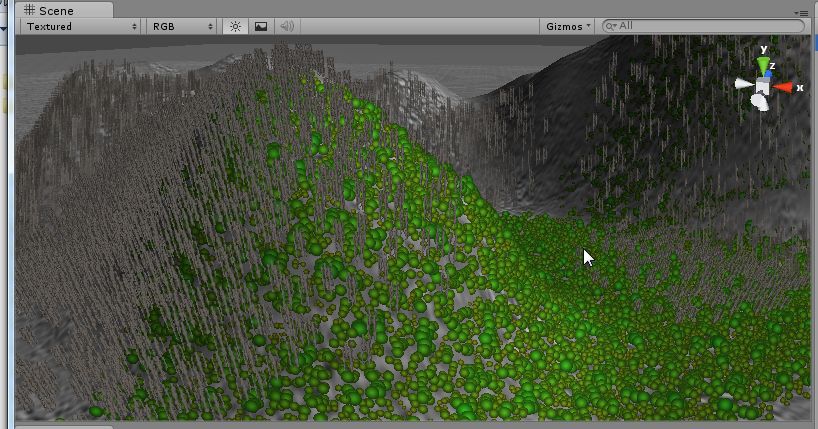Viewport: 818px width, 429px height.
Task: Toggle the skybox image overlay button
Action: [x=261, y=26]
